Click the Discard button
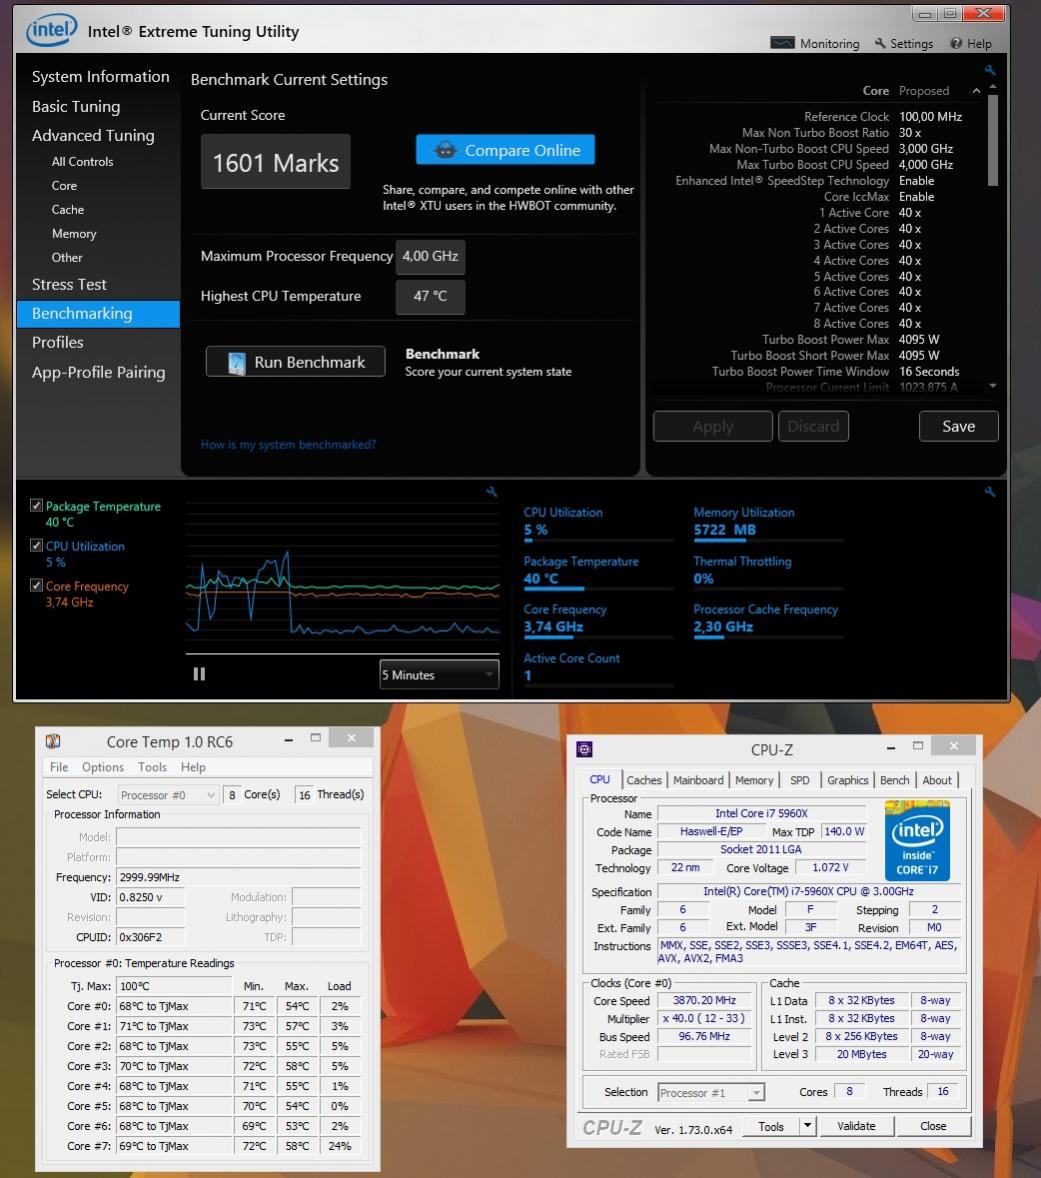Screen dimensions: 1041x1178 pyautogui.click(x=813, y=426)
